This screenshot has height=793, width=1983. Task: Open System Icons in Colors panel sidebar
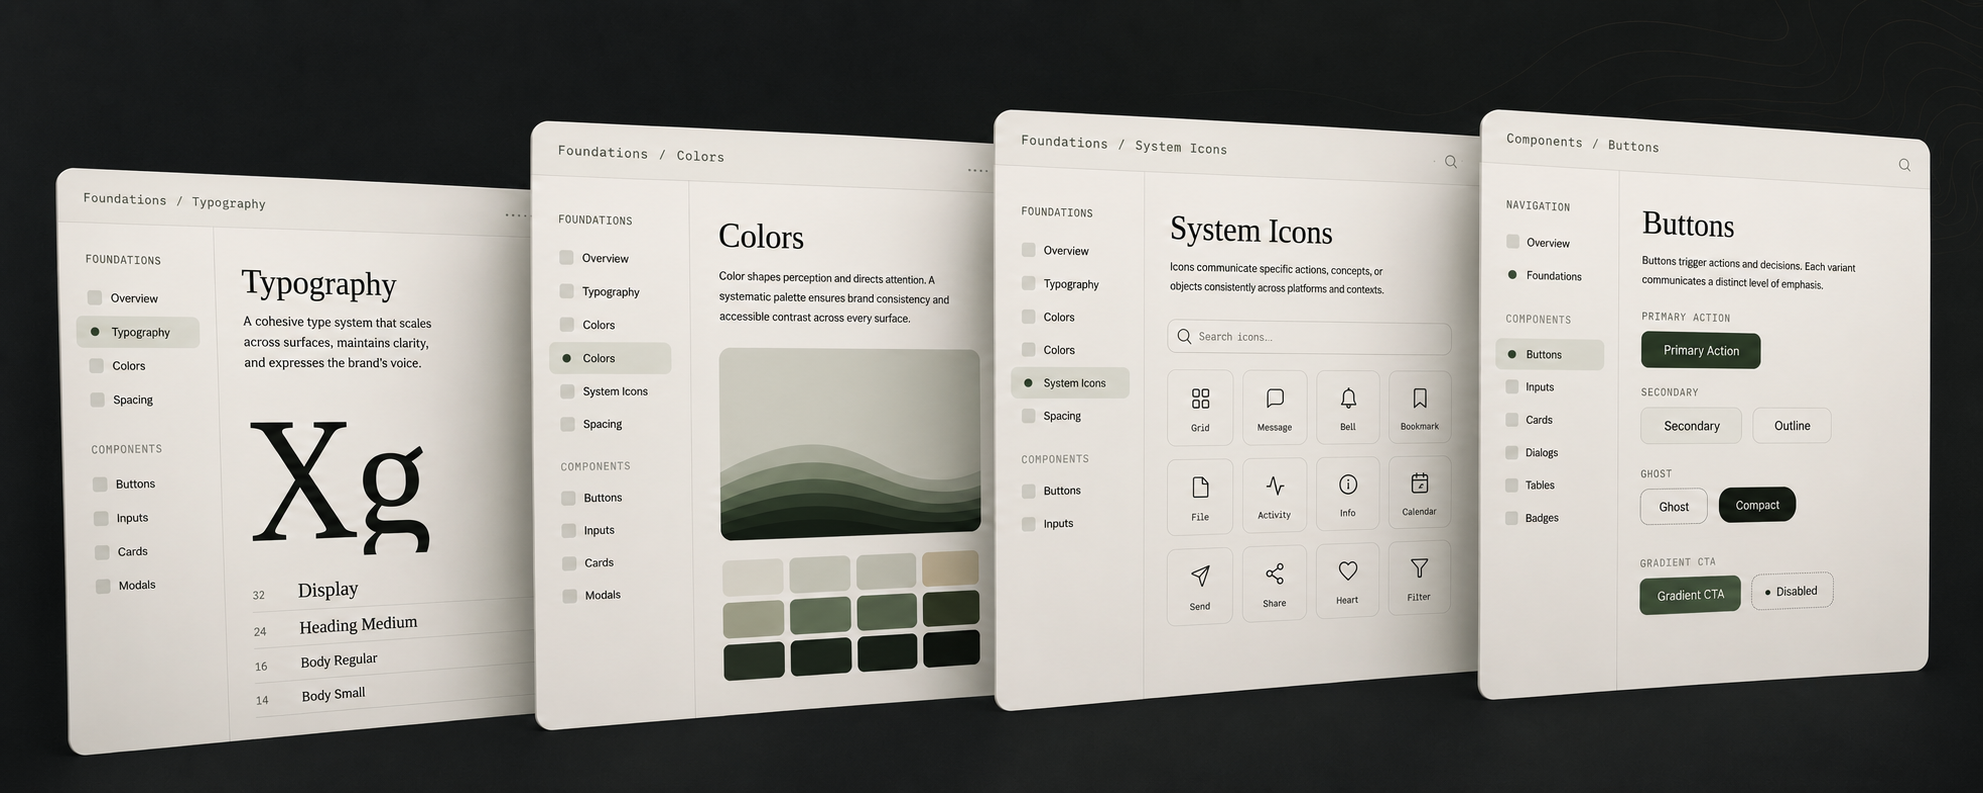pyautogui.click(x=615, y=391)
